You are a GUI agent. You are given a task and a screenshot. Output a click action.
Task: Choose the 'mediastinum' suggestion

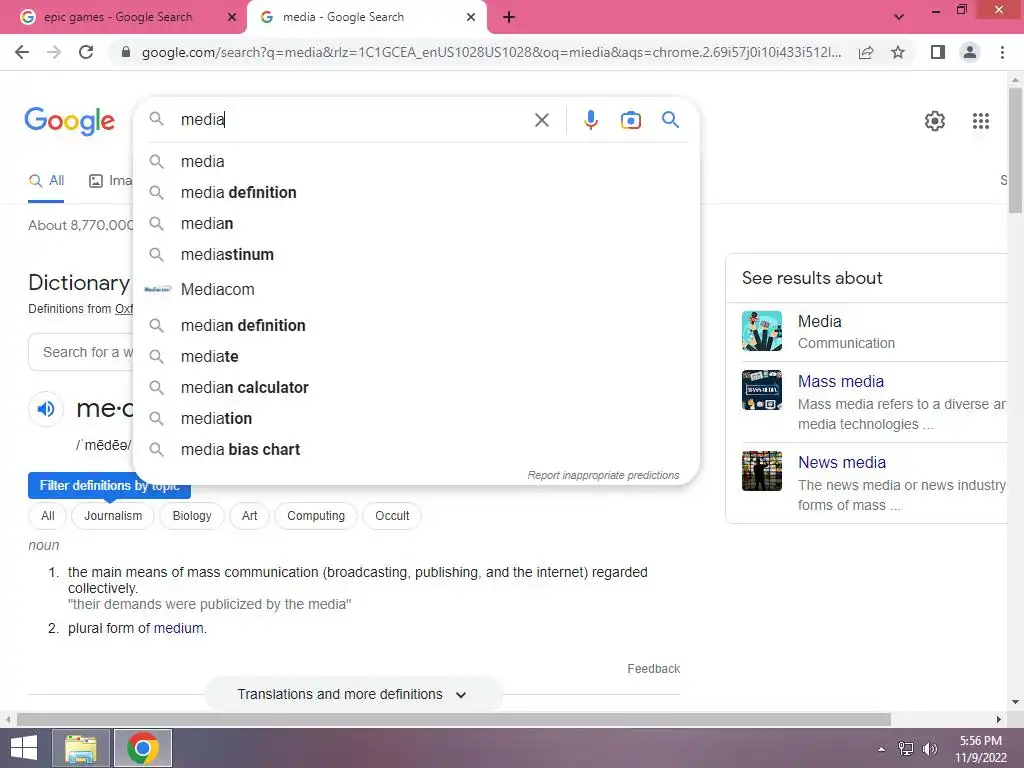416,255
